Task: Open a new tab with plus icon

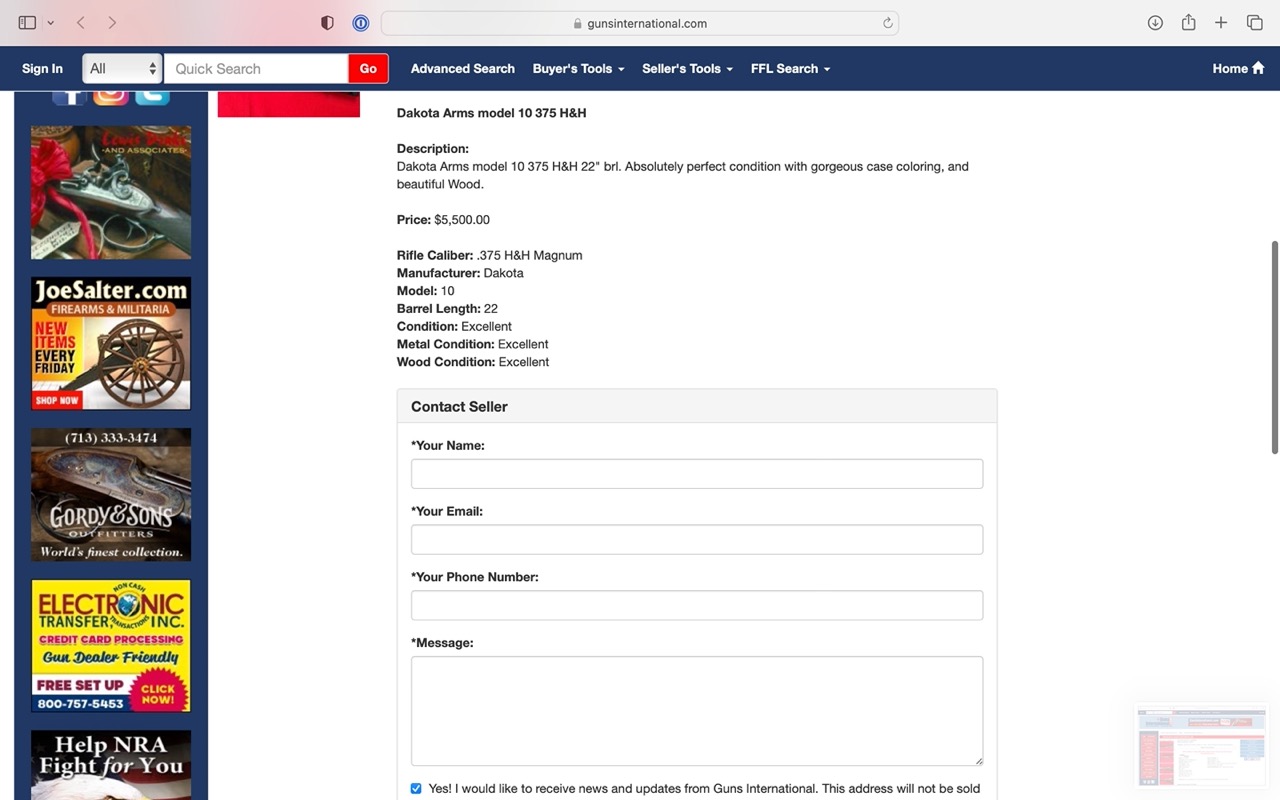Action: (1221, 23)
